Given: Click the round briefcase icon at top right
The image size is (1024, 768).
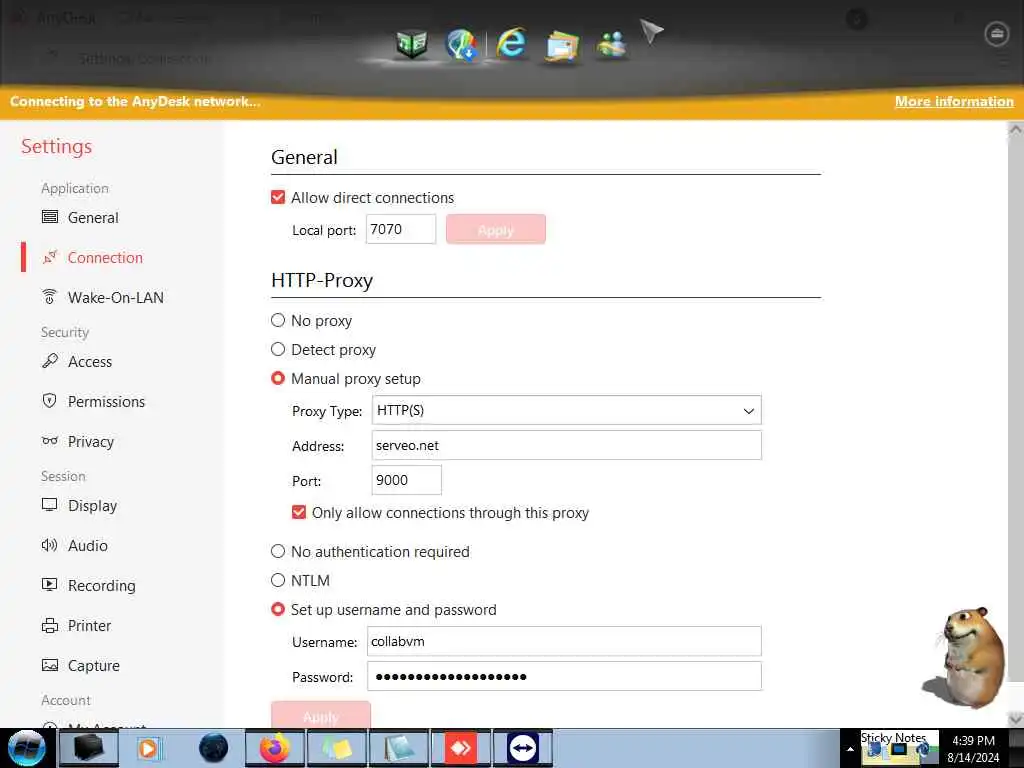Looking at the screenshot, I should pos(997,34).
